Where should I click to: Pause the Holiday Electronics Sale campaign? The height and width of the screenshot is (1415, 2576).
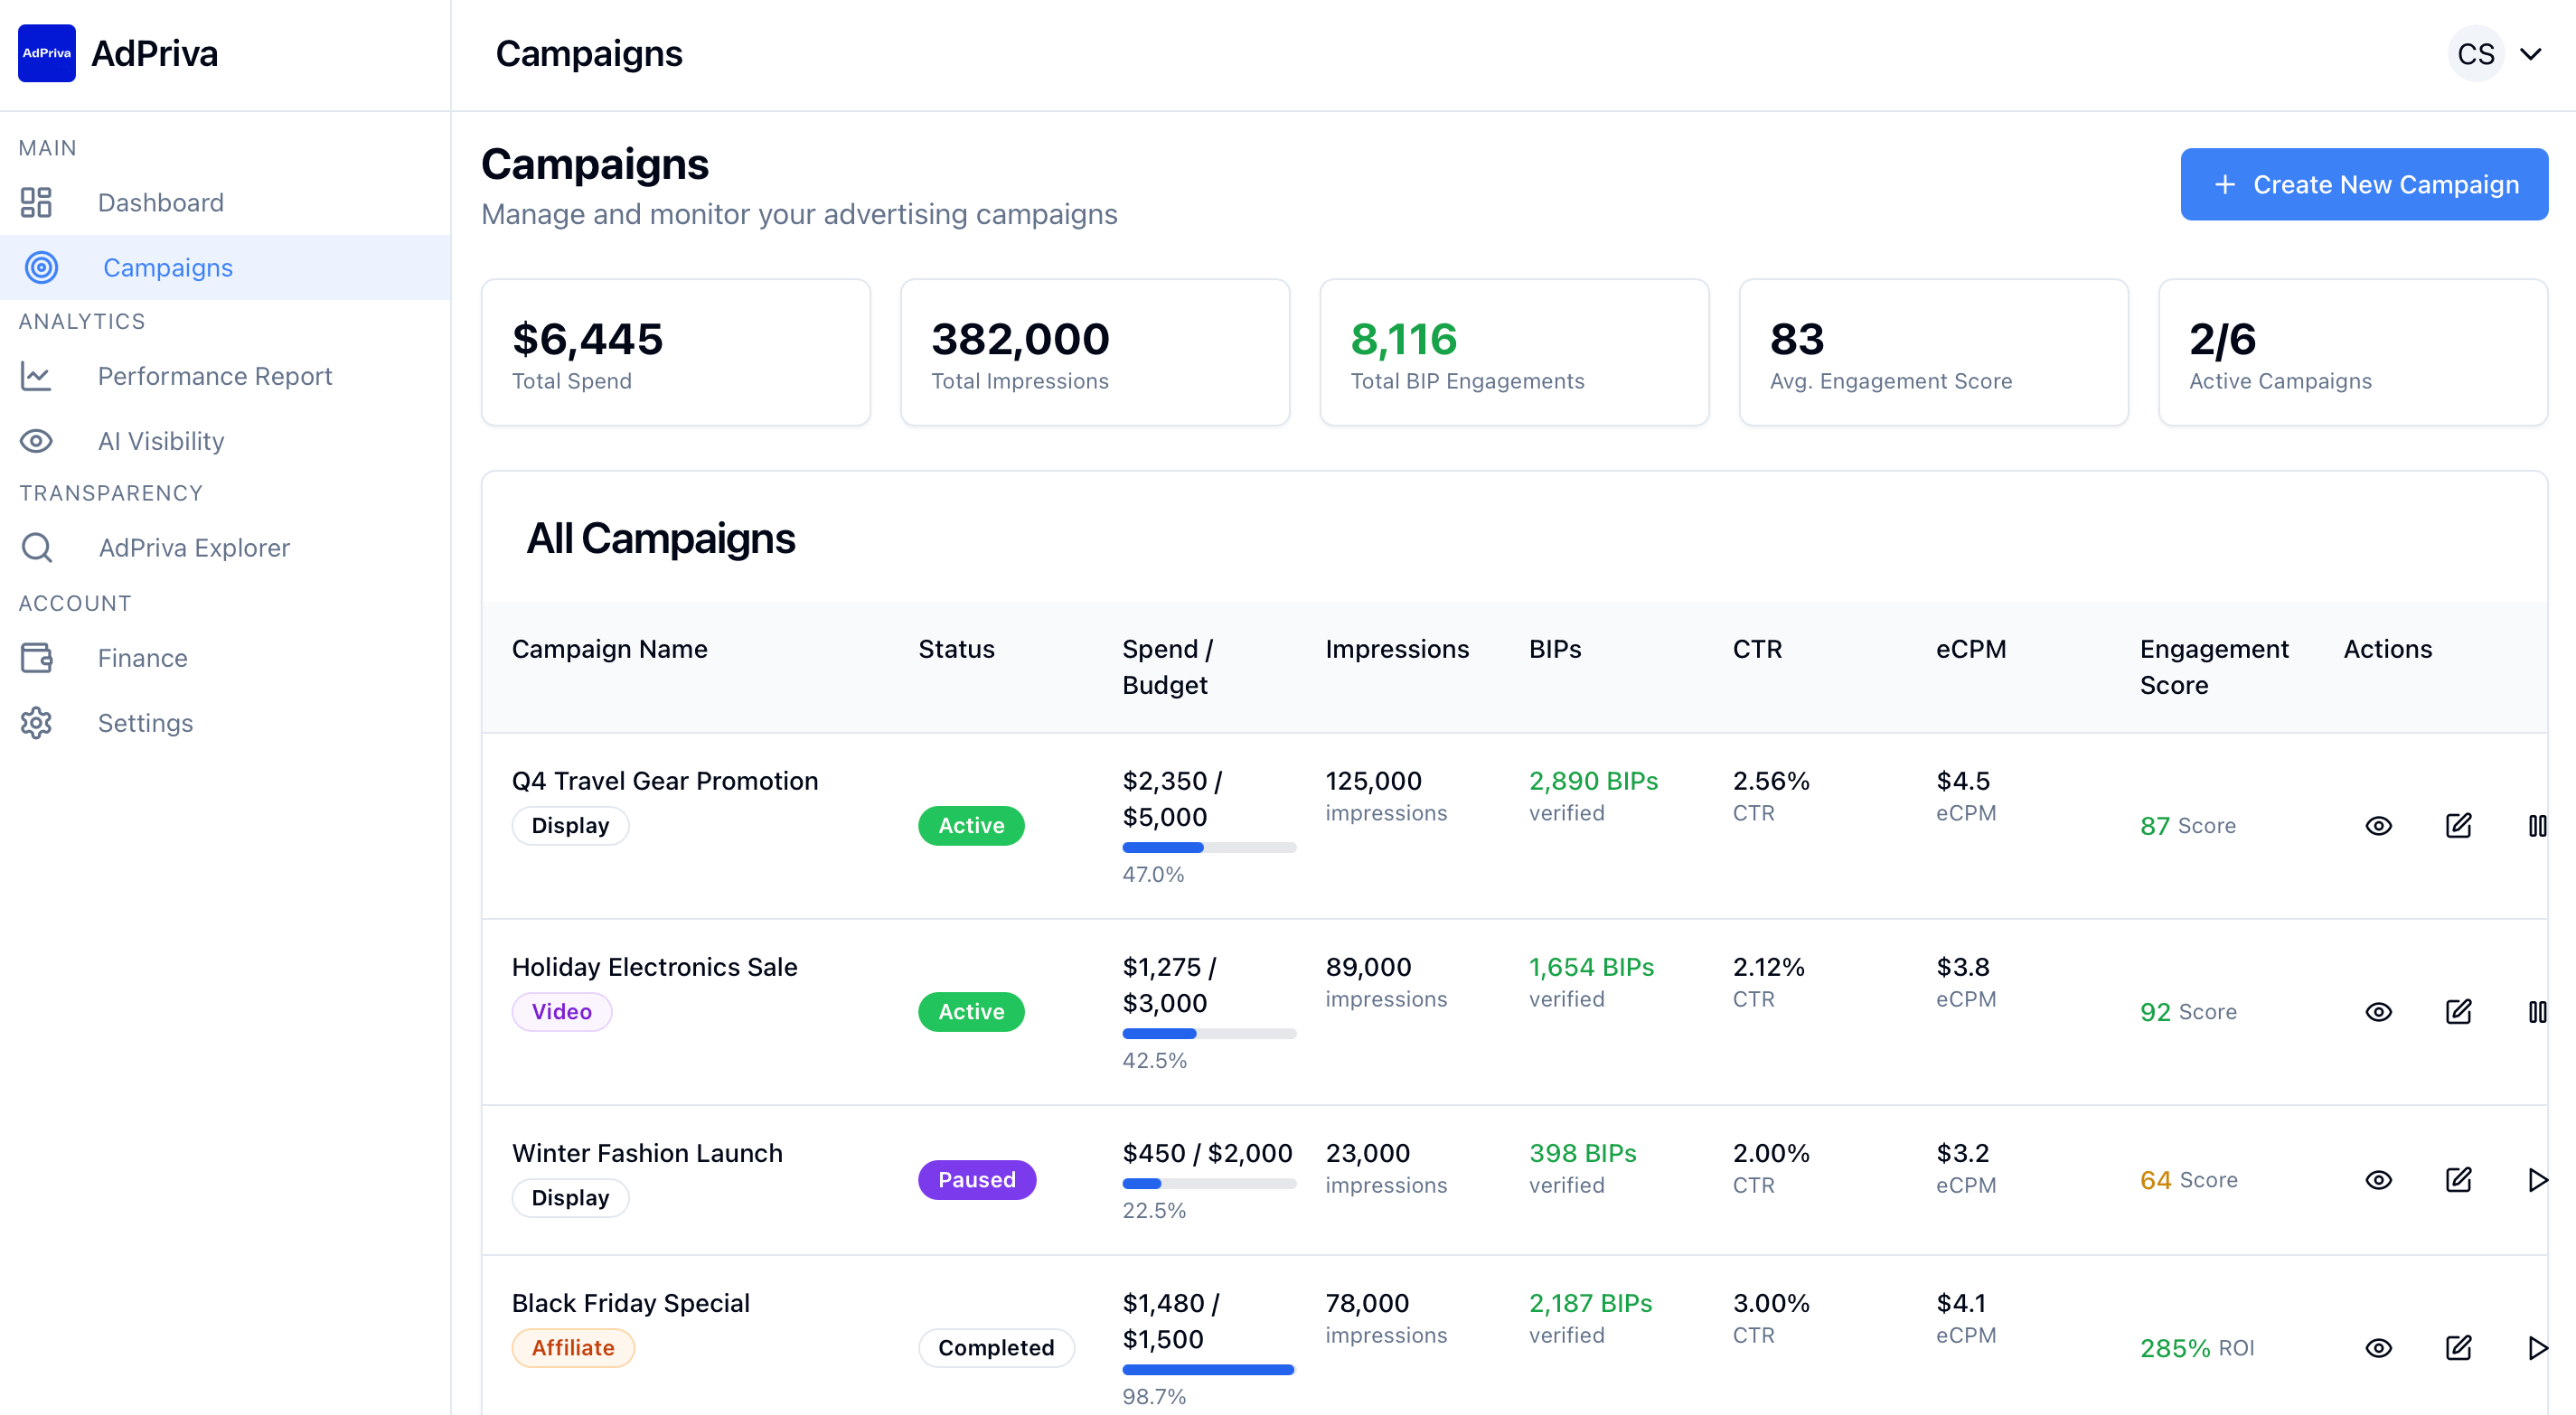(x=2536, y=1012)
